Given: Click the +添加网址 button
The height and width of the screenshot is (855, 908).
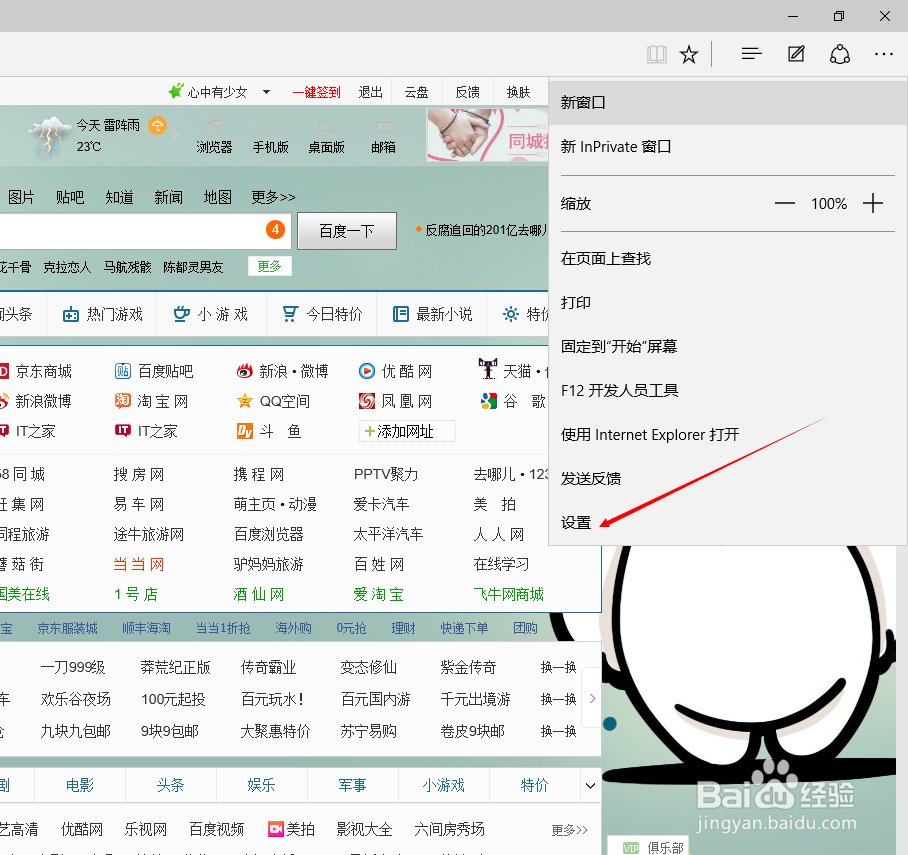Looking at the screenshot, I should [x=407, y=431].
